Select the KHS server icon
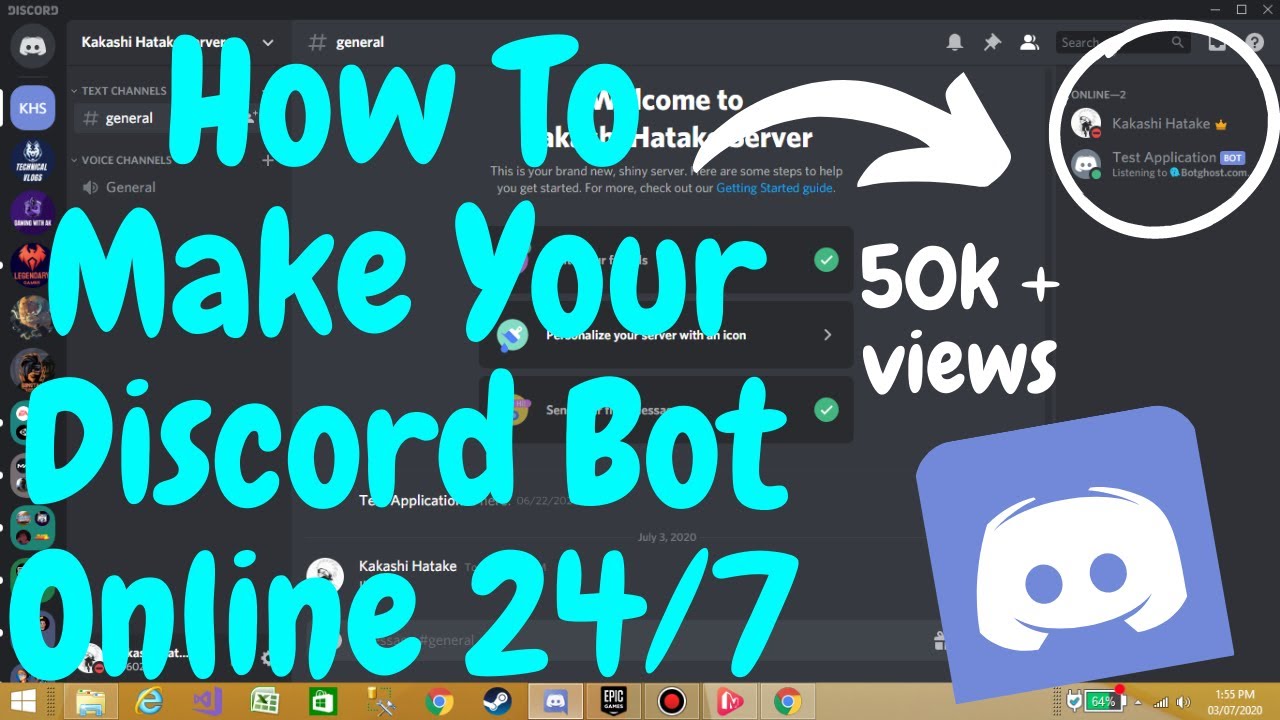This screenshot has width=1280, height=720. (33, 108)
